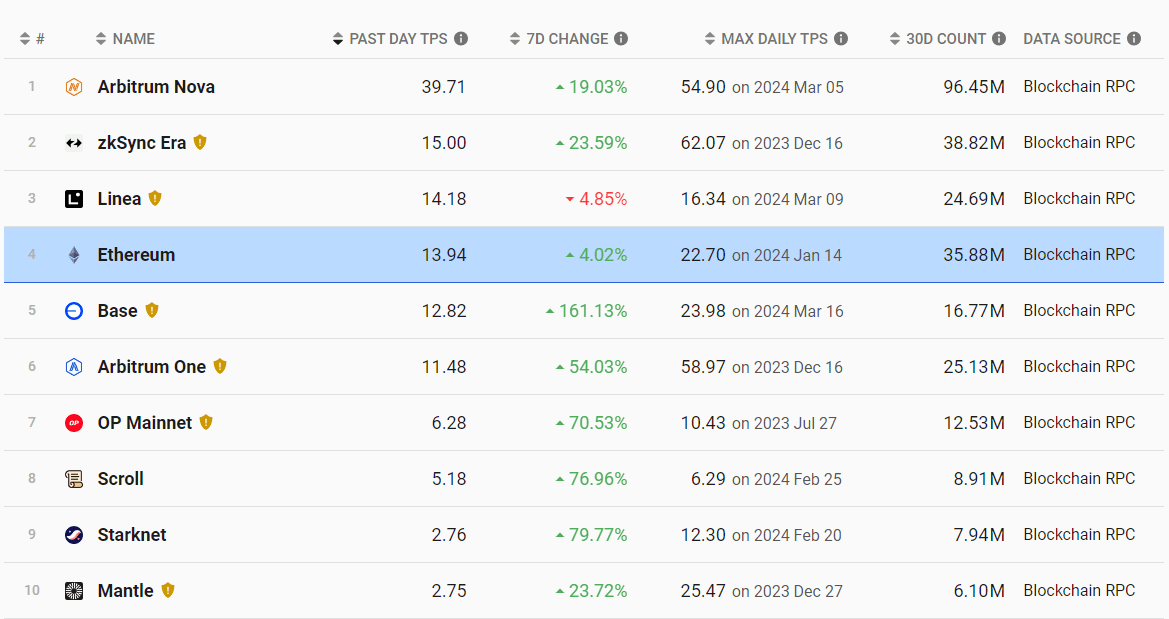Screen dimensions: 1169x619
Task: Click the info icon beside DATA SOURCE
Action: point(1133,39)
